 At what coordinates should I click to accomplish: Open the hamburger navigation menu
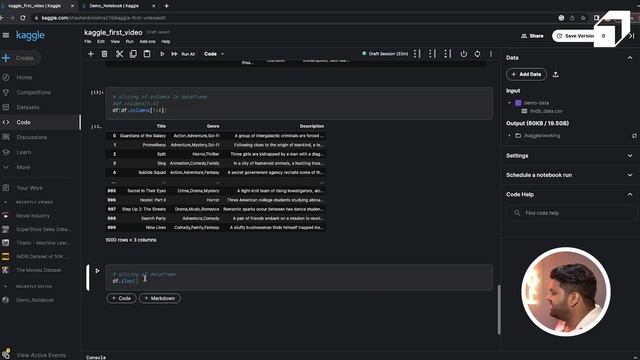(x=6, y=36)
